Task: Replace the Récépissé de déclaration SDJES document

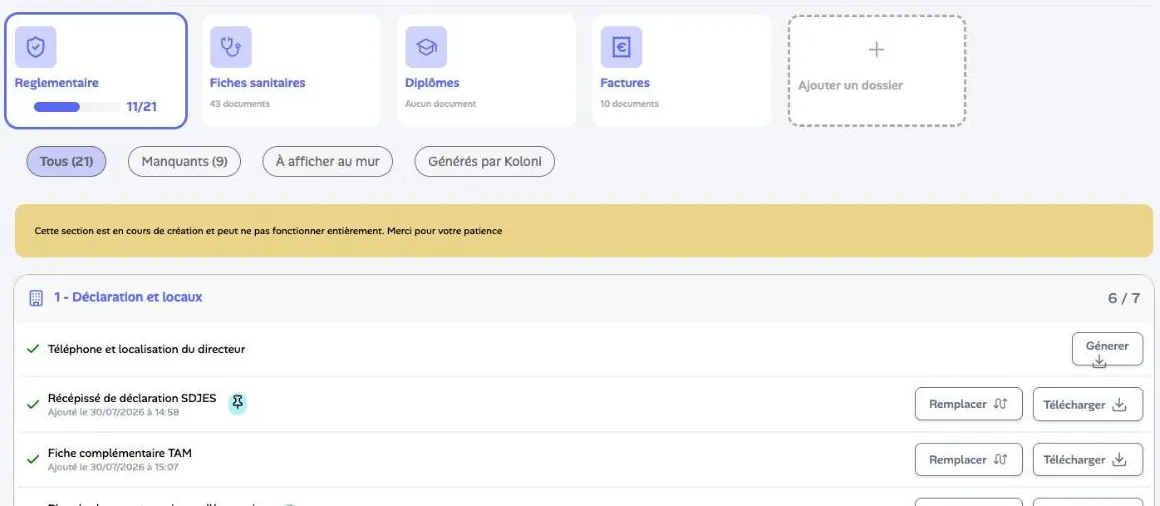Action: pyautogui.click(x=968, y=404)
